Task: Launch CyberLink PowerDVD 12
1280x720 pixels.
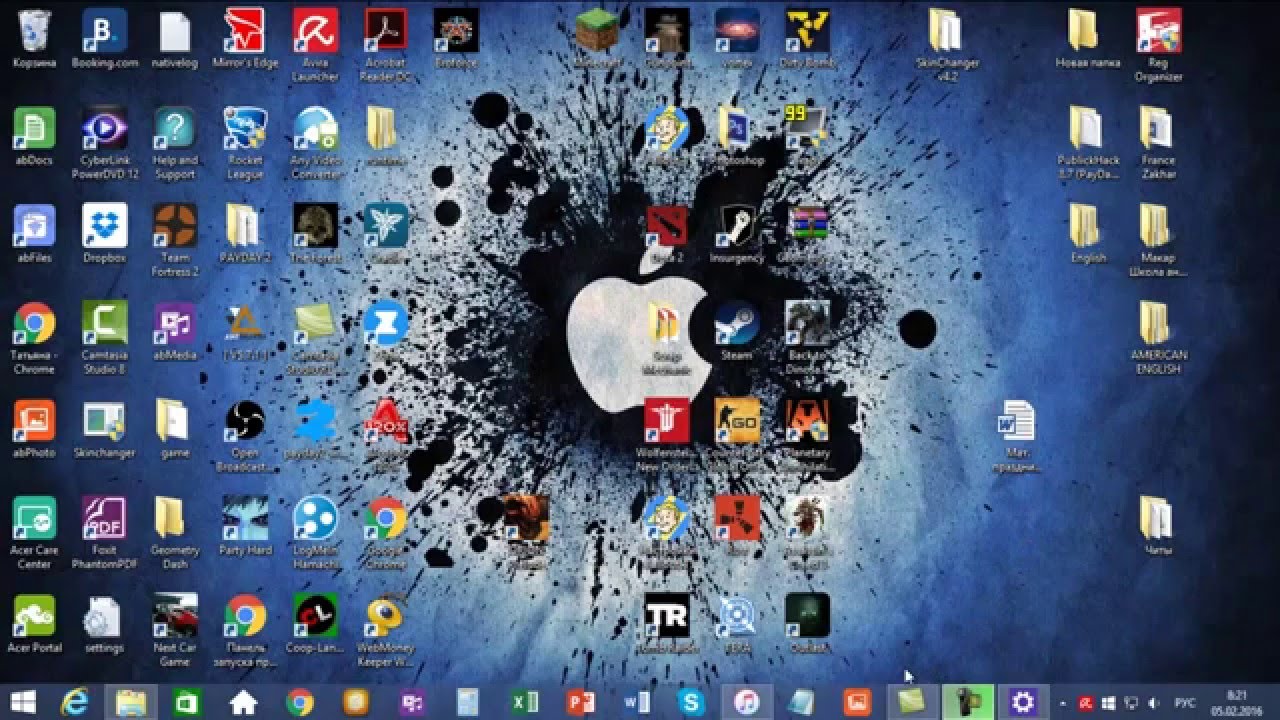Action: point(104,128)
